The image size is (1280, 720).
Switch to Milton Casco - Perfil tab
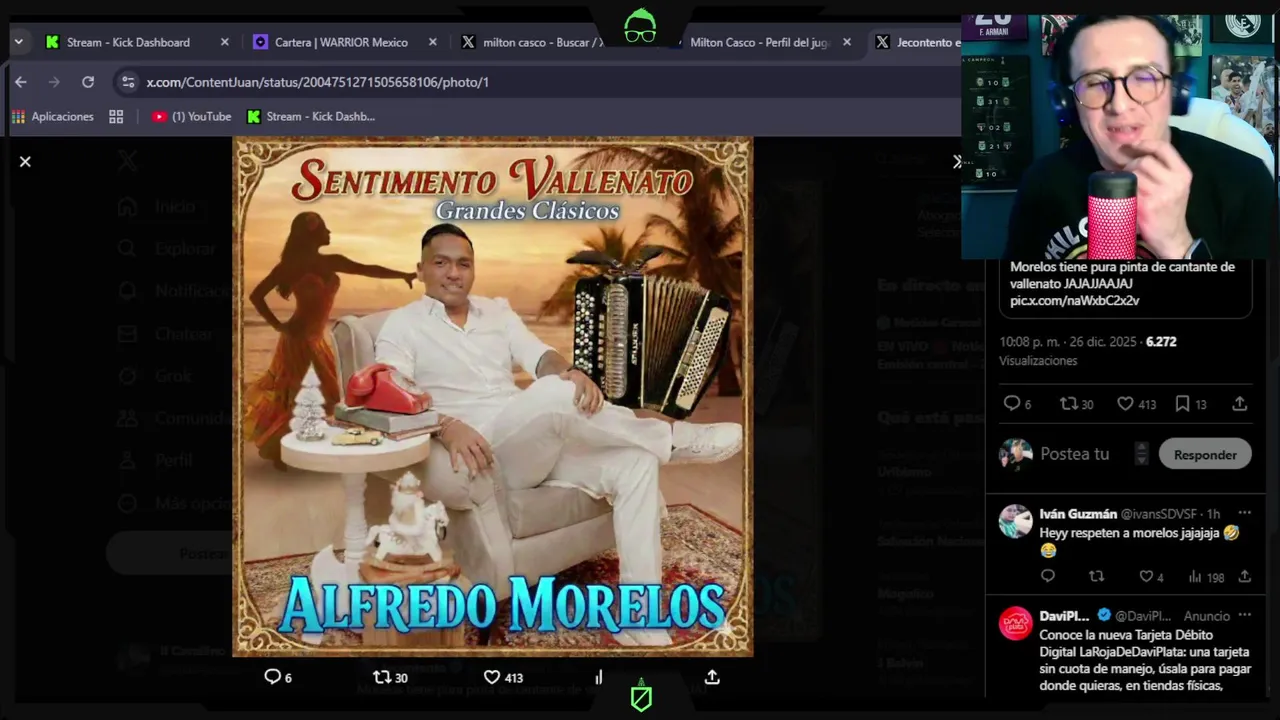(760, 42)
